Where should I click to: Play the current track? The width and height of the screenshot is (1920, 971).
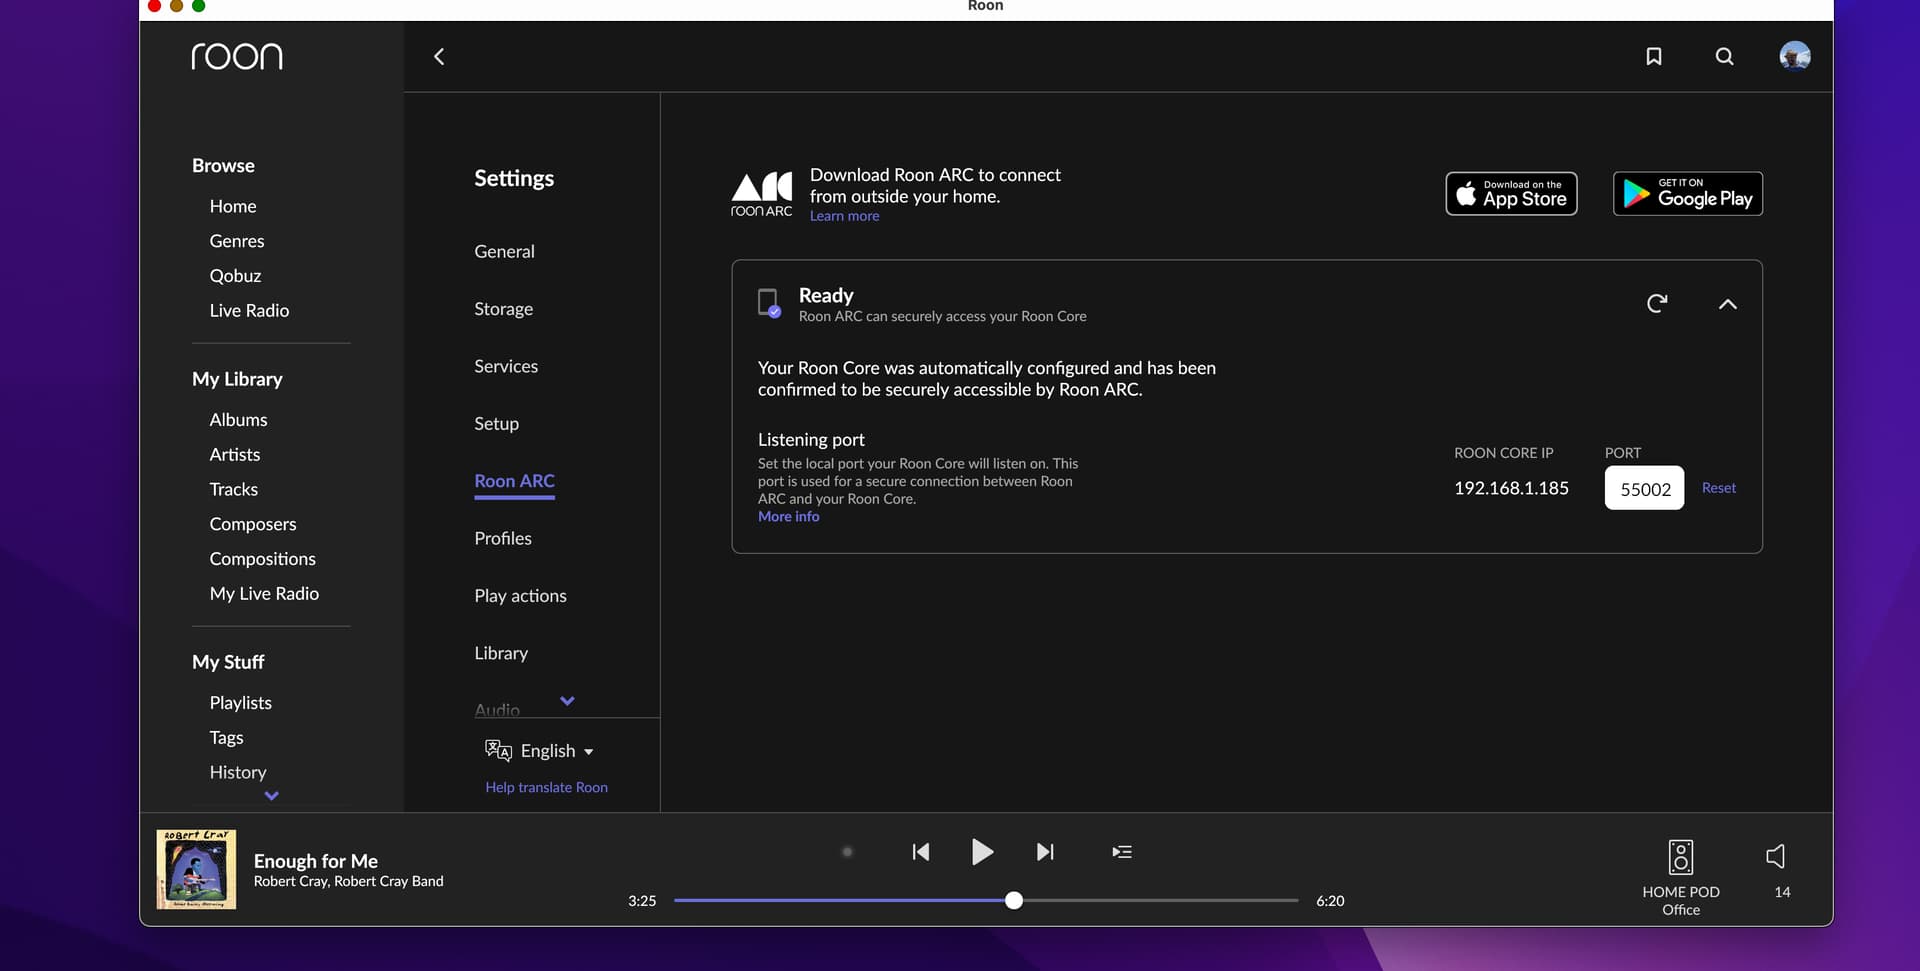(983, 852)
